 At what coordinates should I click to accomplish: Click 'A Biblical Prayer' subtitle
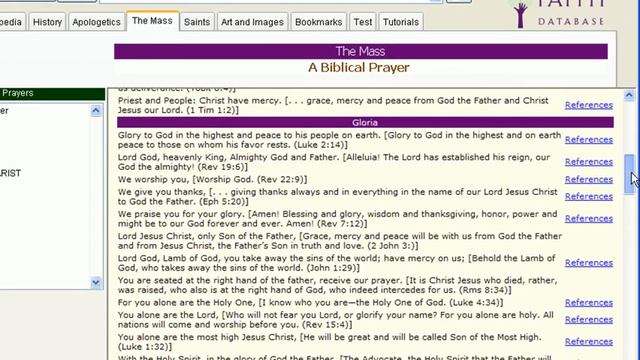(x=359, y=67)
